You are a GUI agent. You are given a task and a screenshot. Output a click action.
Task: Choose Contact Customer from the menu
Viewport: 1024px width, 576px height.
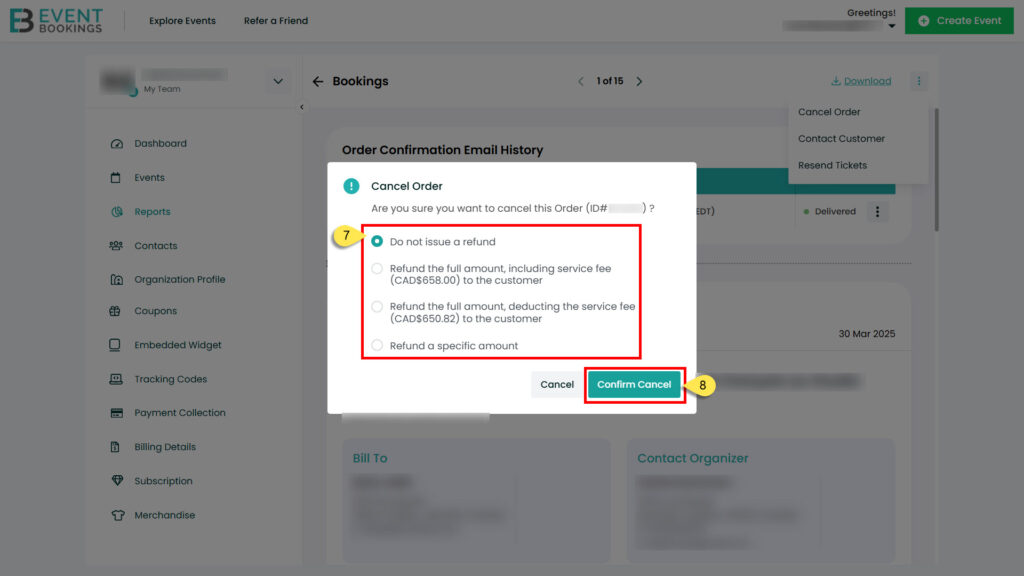841,139
